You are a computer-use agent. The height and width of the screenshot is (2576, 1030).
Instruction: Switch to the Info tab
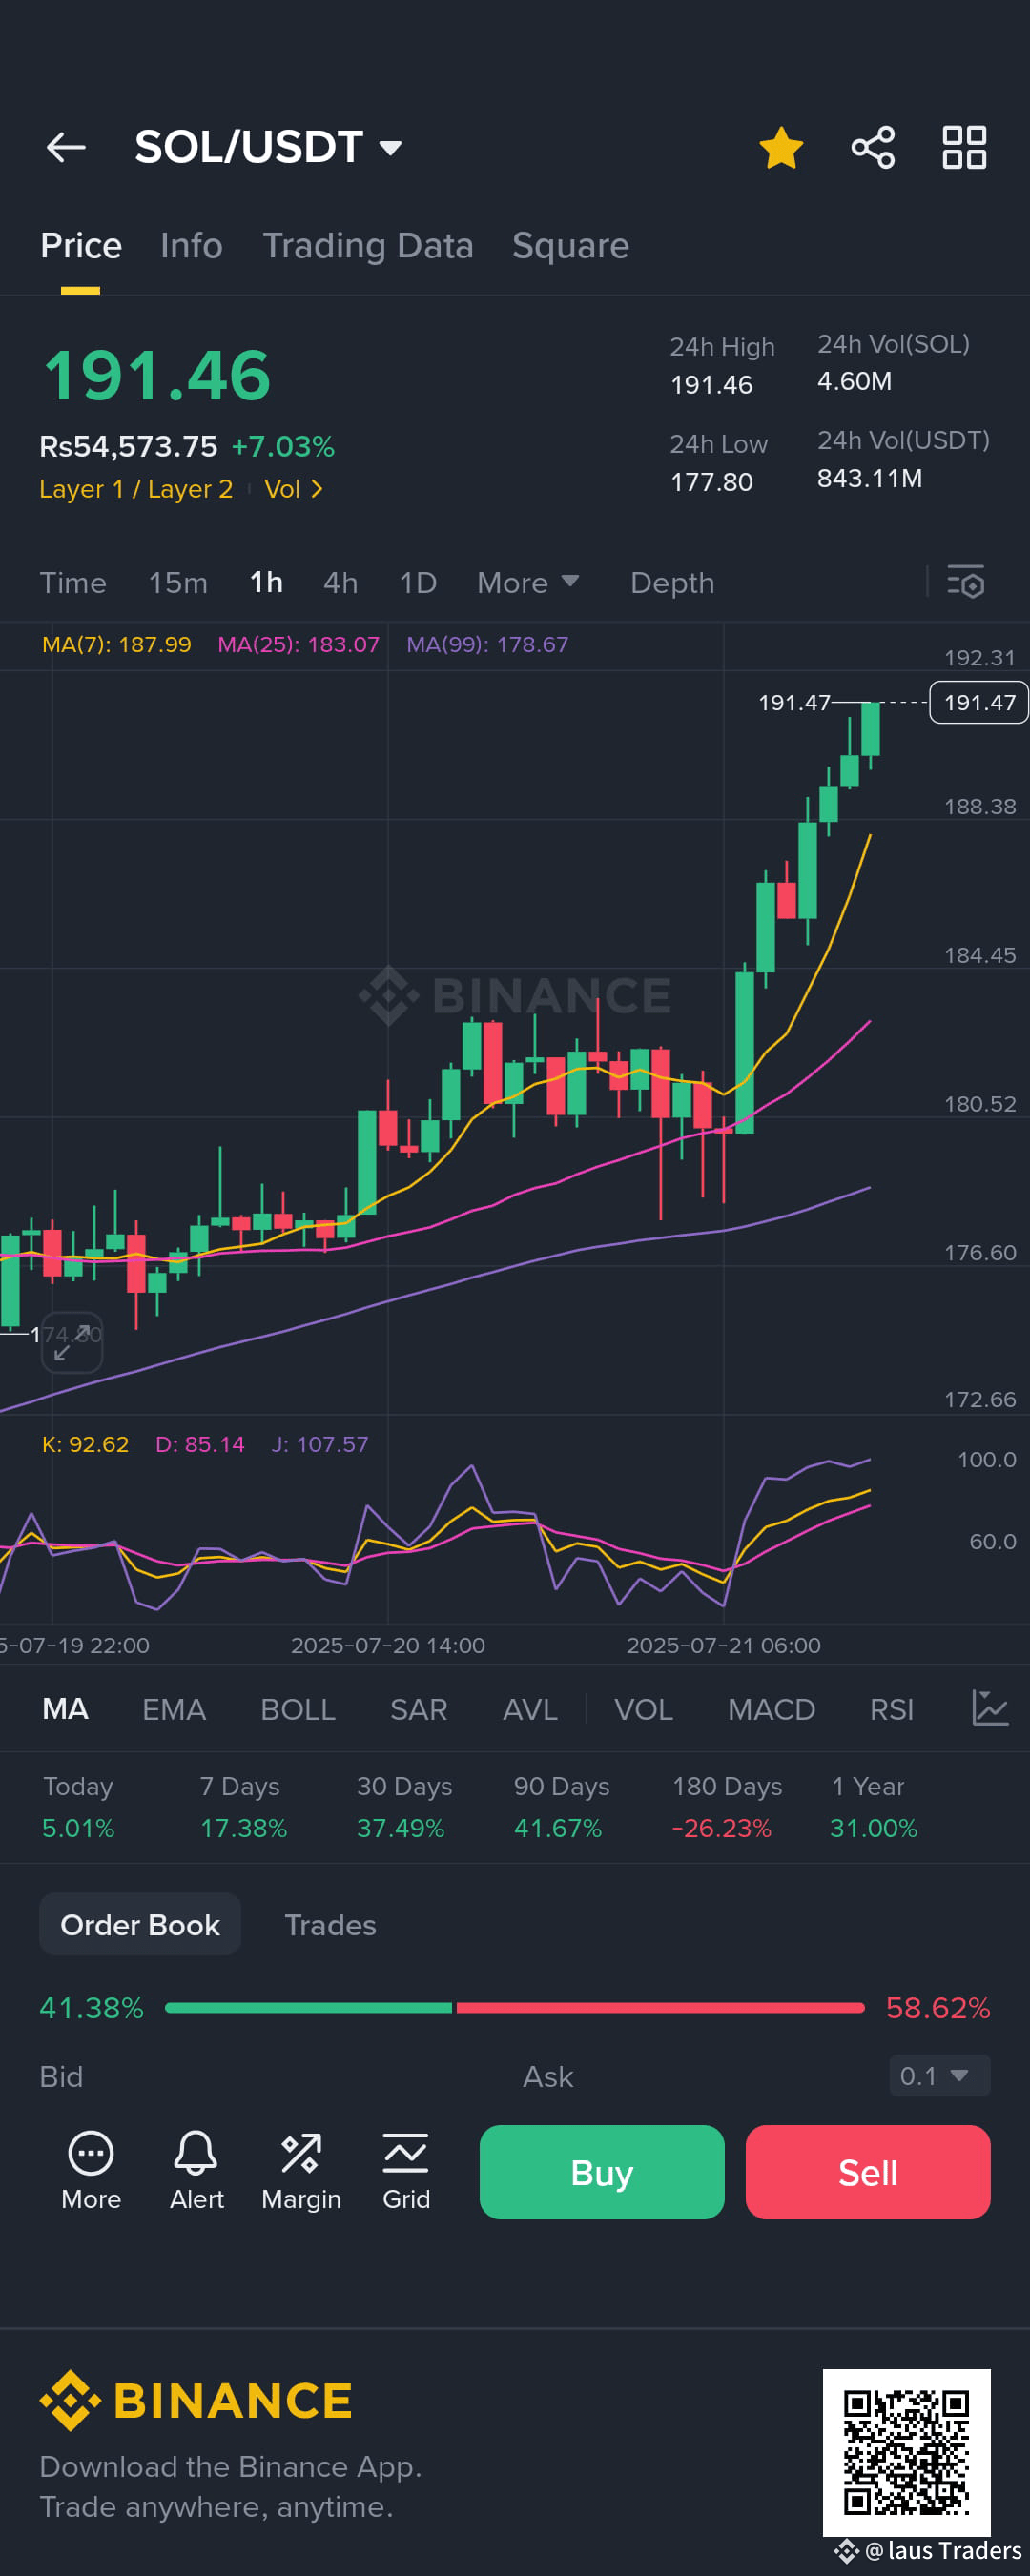191,246
